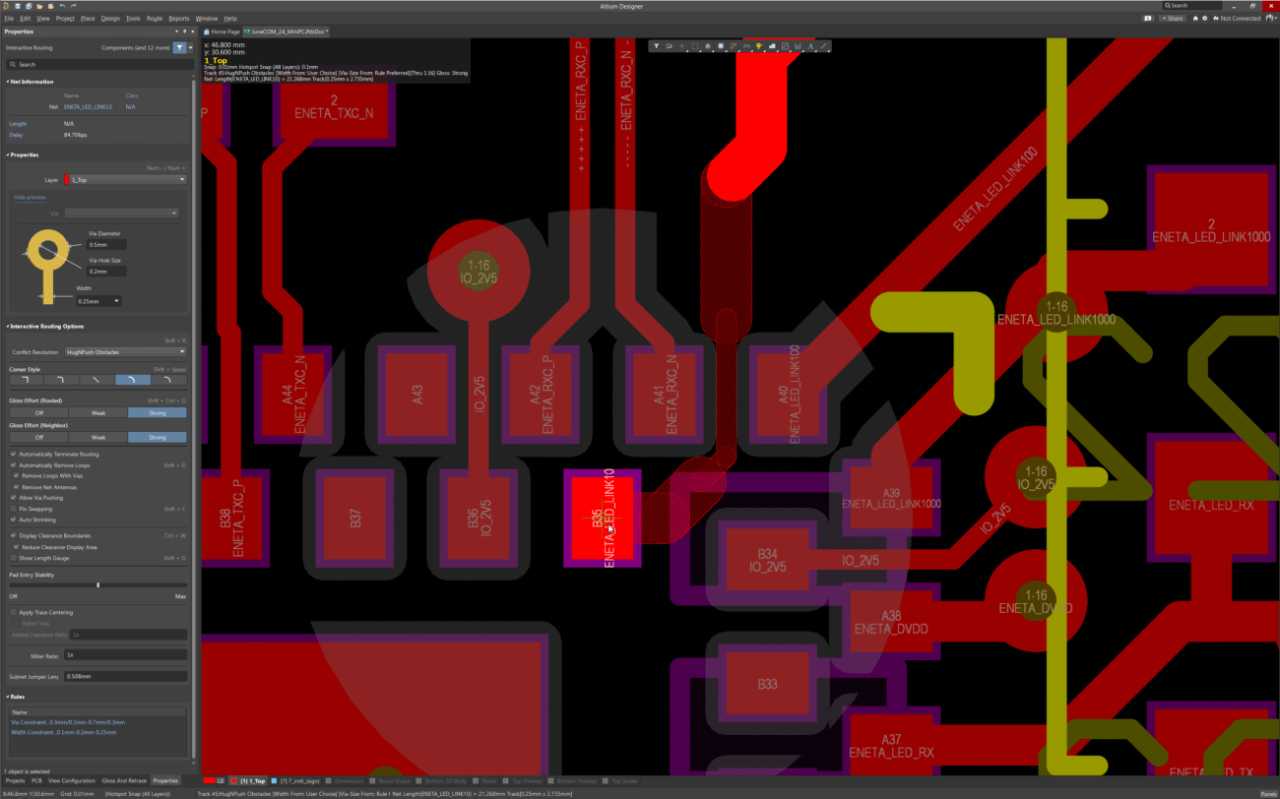Select the 90-degree corner style icon
The width and height of the screenshot is (1280, 799).
click(26, 380)
